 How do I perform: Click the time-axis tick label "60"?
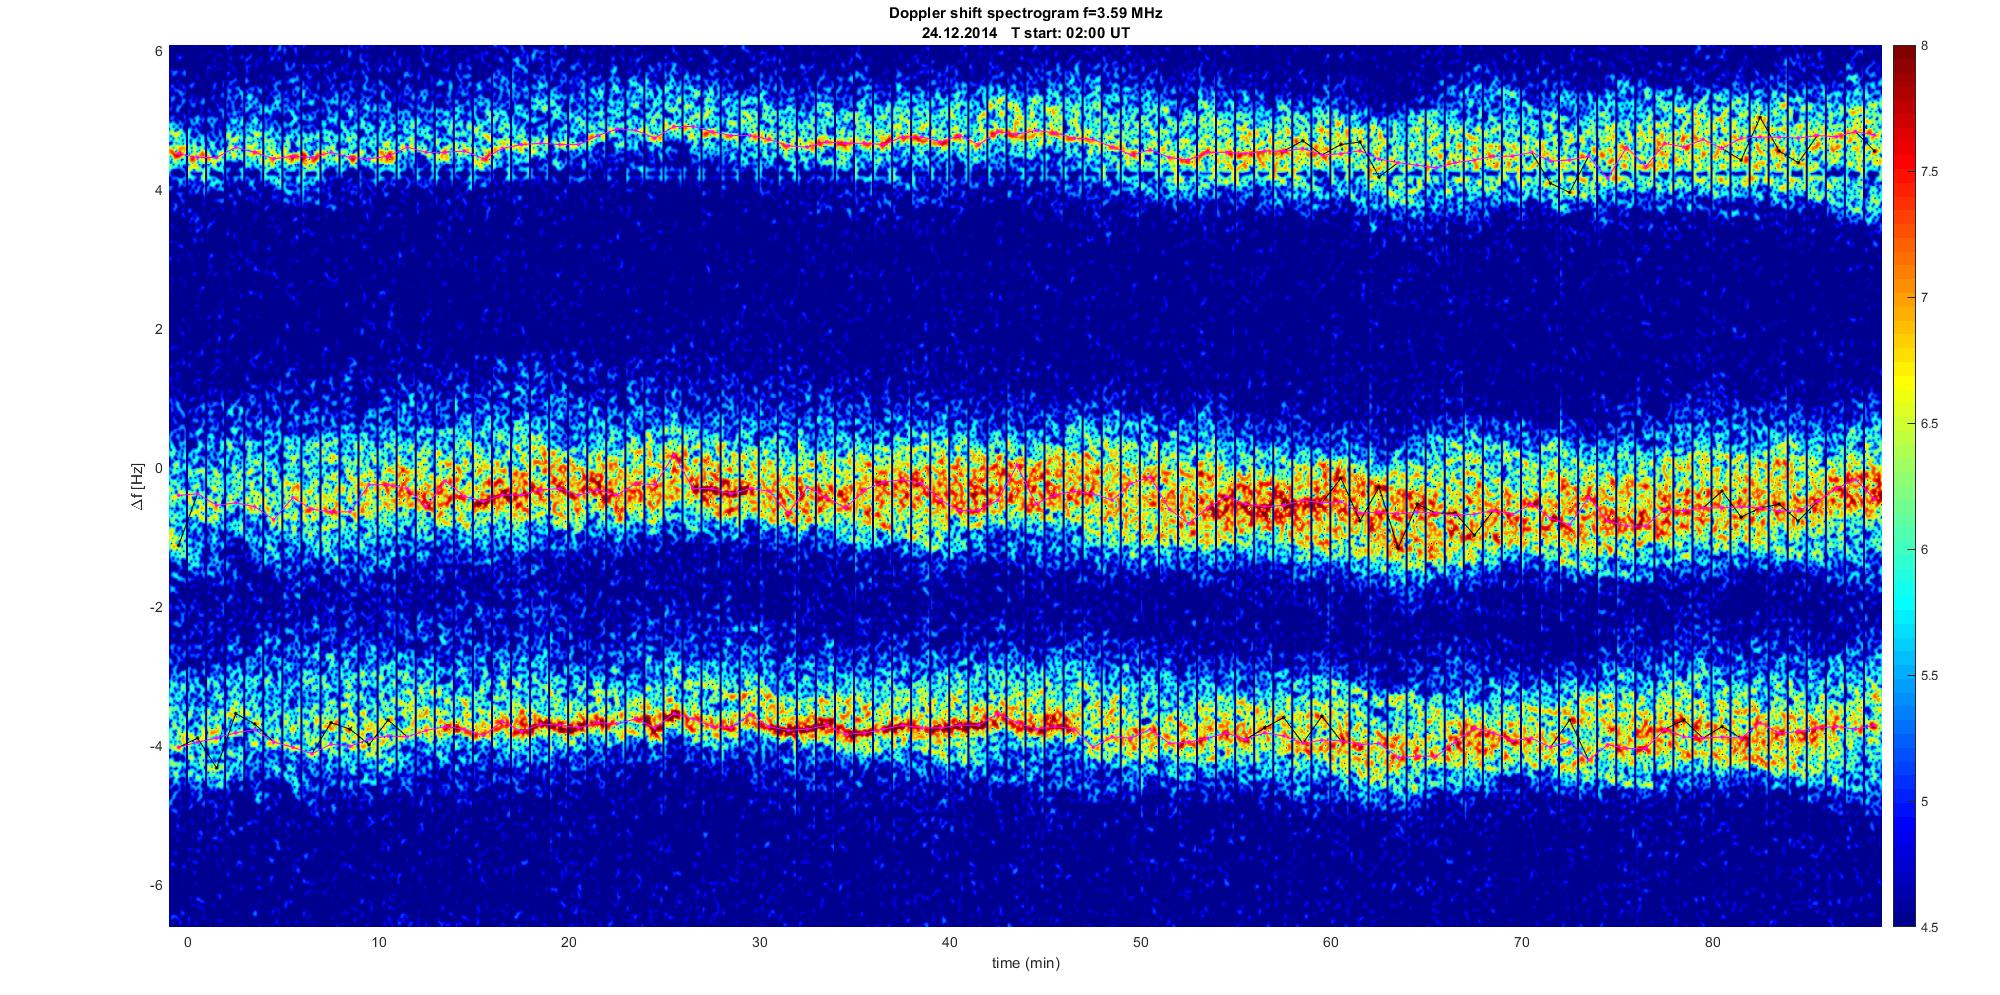coord(1331,942)
